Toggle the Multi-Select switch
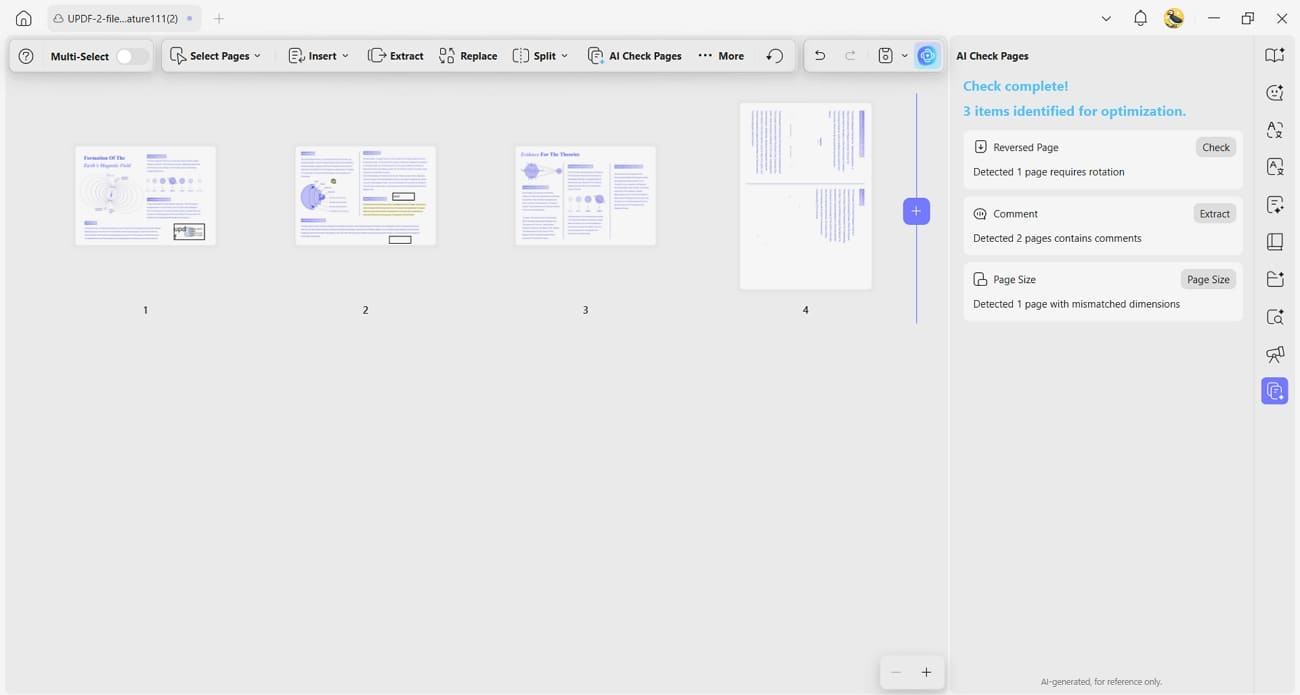 [x=132, y=56]
